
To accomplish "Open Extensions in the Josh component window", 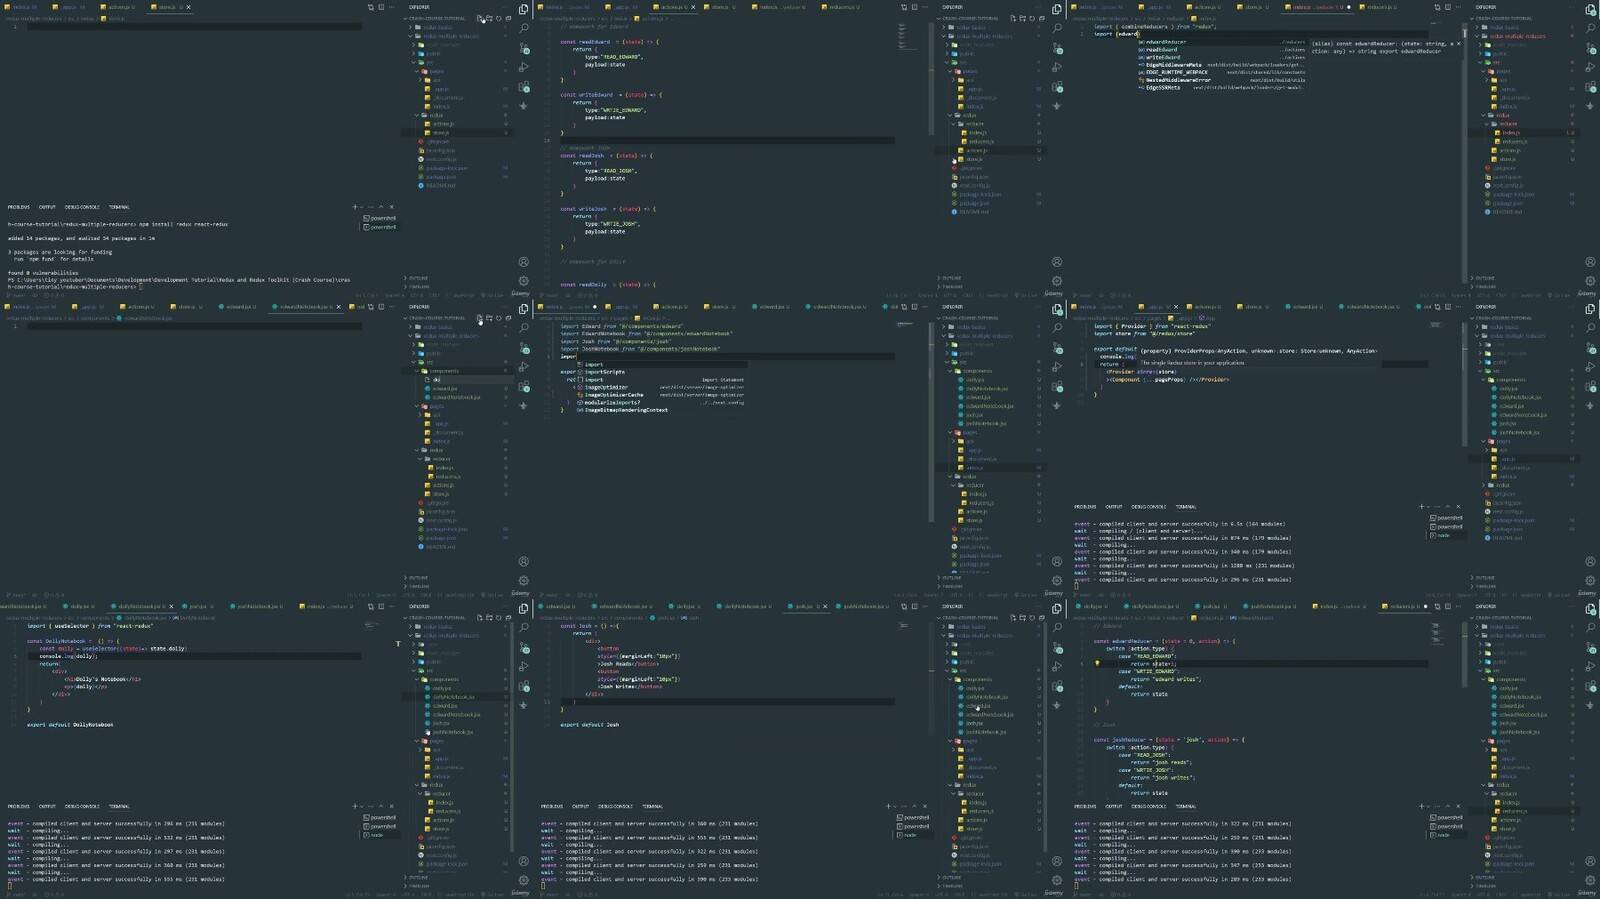I will coord(1057,686).
